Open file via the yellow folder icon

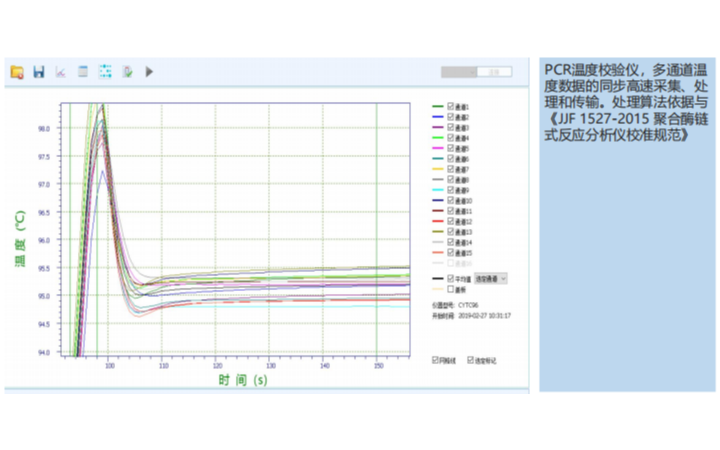tap(17, 72)
